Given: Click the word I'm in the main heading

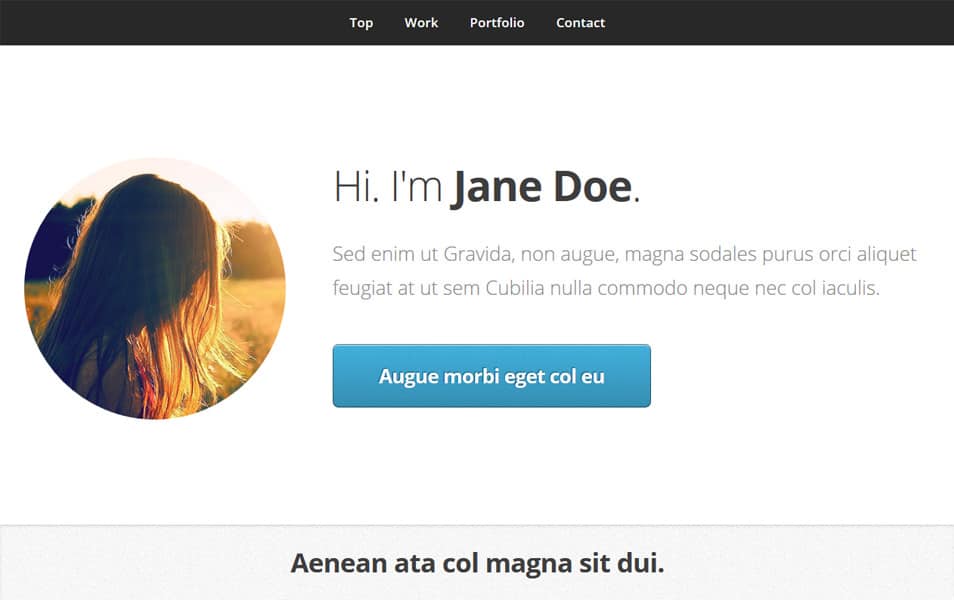Looking at the screenshot, I should (x=417, y=188).
